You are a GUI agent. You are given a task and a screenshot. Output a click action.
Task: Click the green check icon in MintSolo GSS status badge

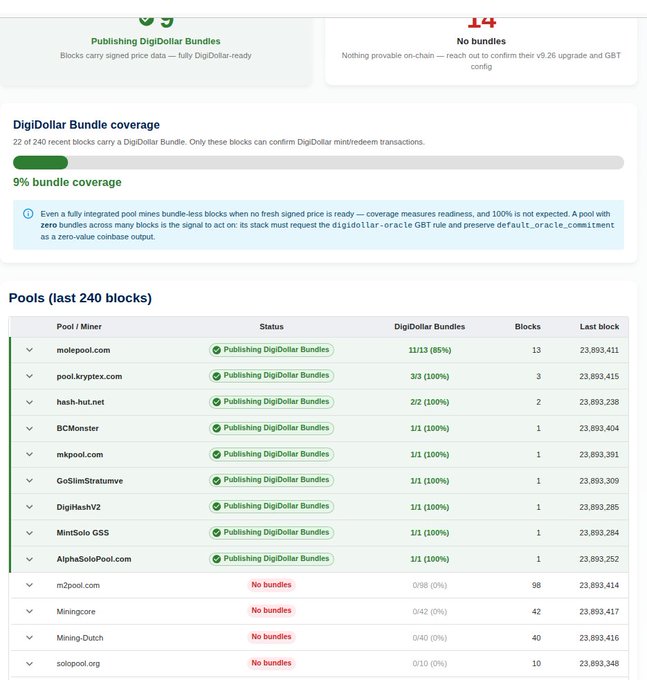click(217, 533)
